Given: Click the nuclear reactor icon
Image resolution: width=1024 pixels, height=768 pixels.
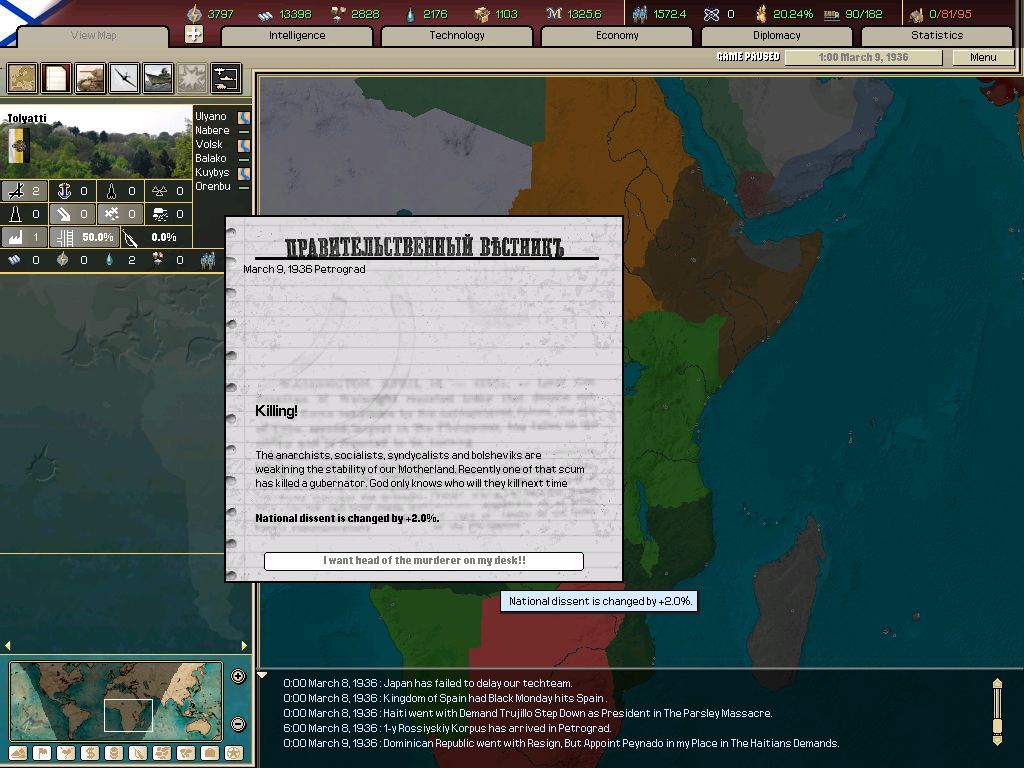Looking at the screenshot, I should click(x=159, y=191).
